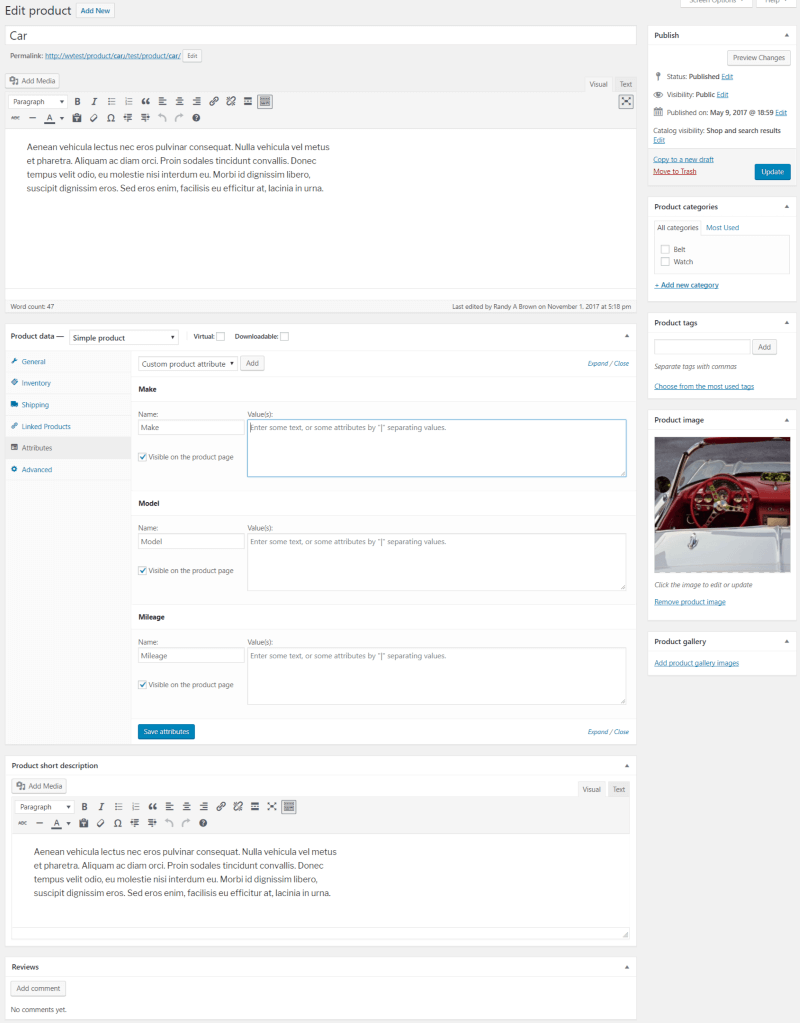Screen dimensions: 800x1023
Task: Click Preview Changes
Action: (x=758, y=57)
